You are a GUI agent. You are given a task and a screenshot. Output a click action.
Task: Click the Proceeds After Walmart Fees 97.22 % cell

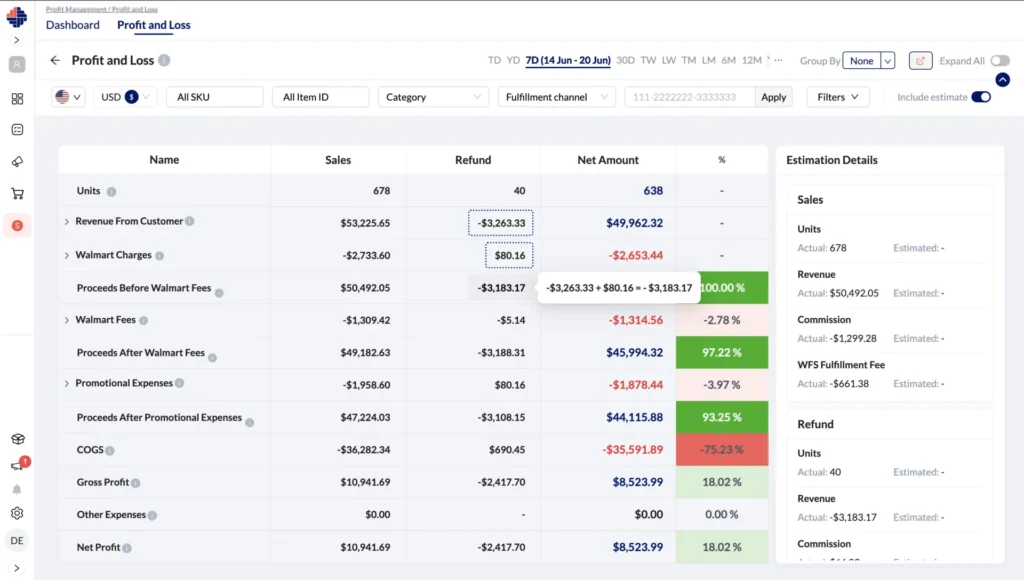[722, 352]
